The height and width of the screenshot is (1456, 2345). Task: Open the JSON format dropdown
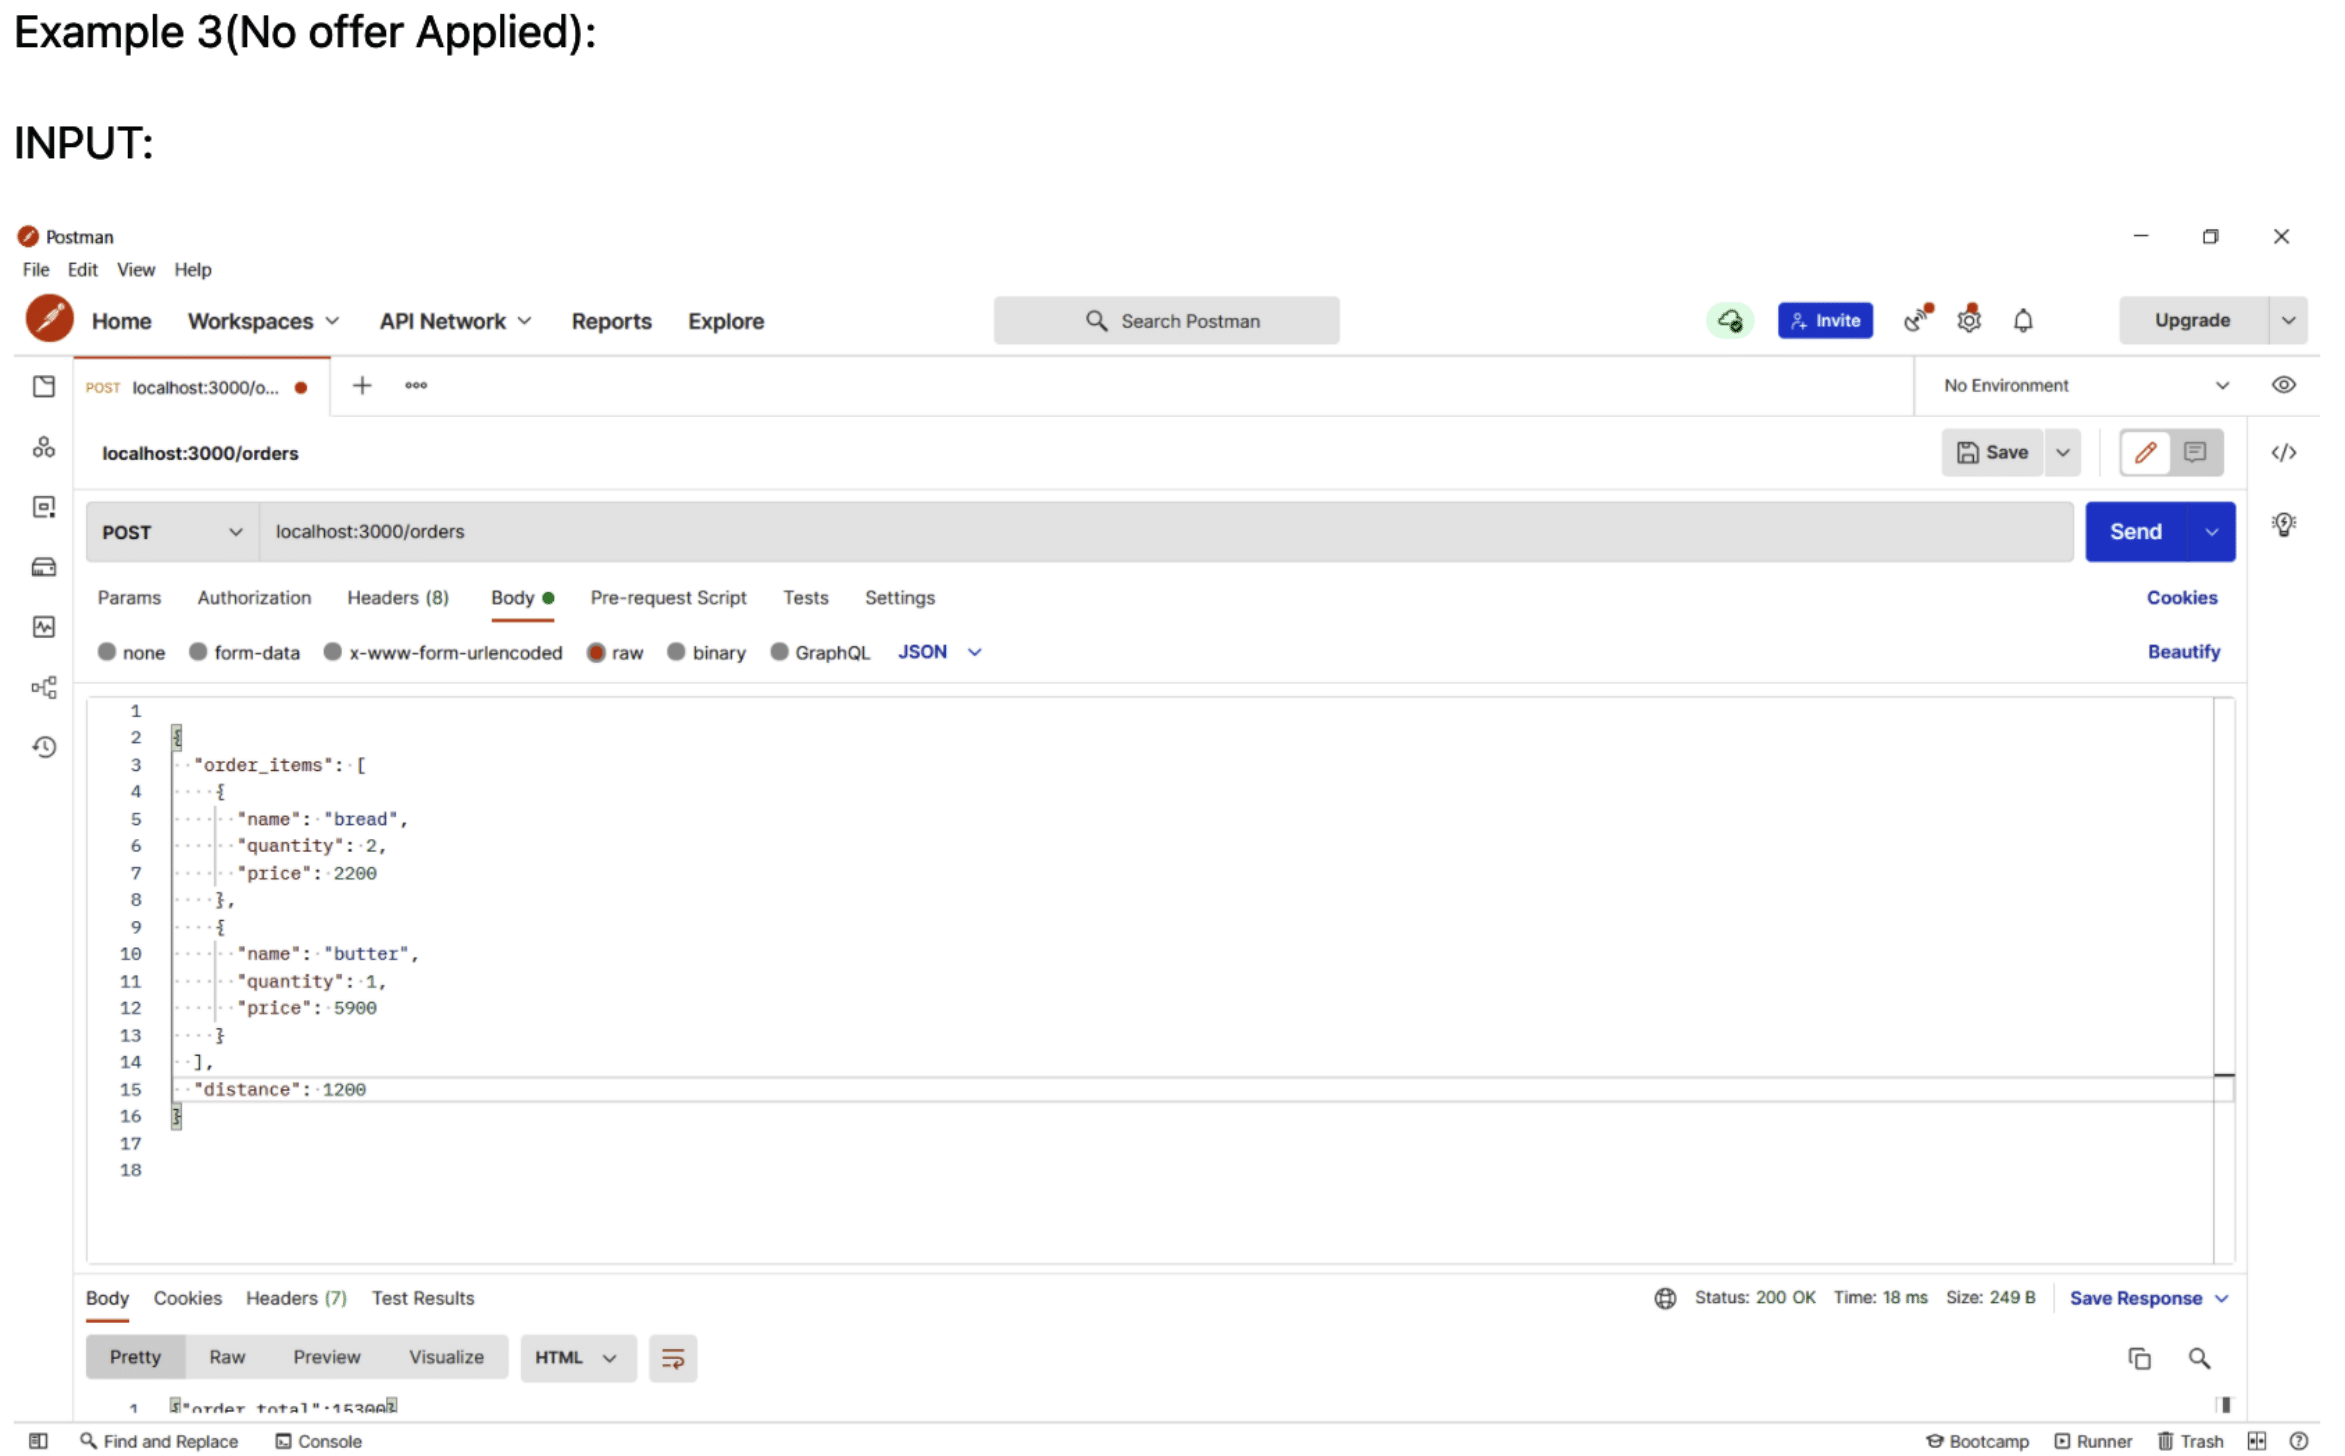tap(938, 651)
